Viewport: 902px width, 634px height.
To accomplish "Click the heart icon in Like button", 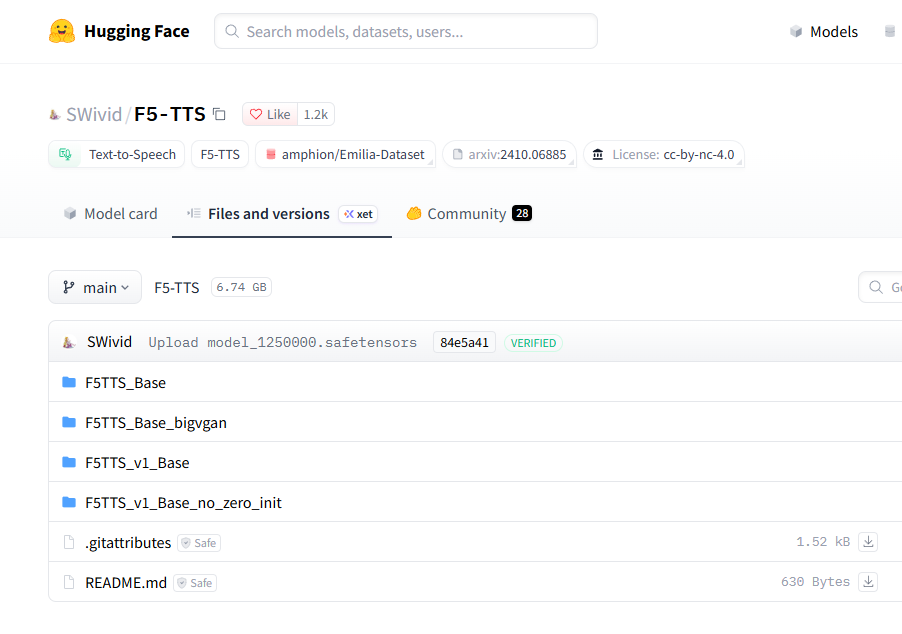I will (256, 114).
